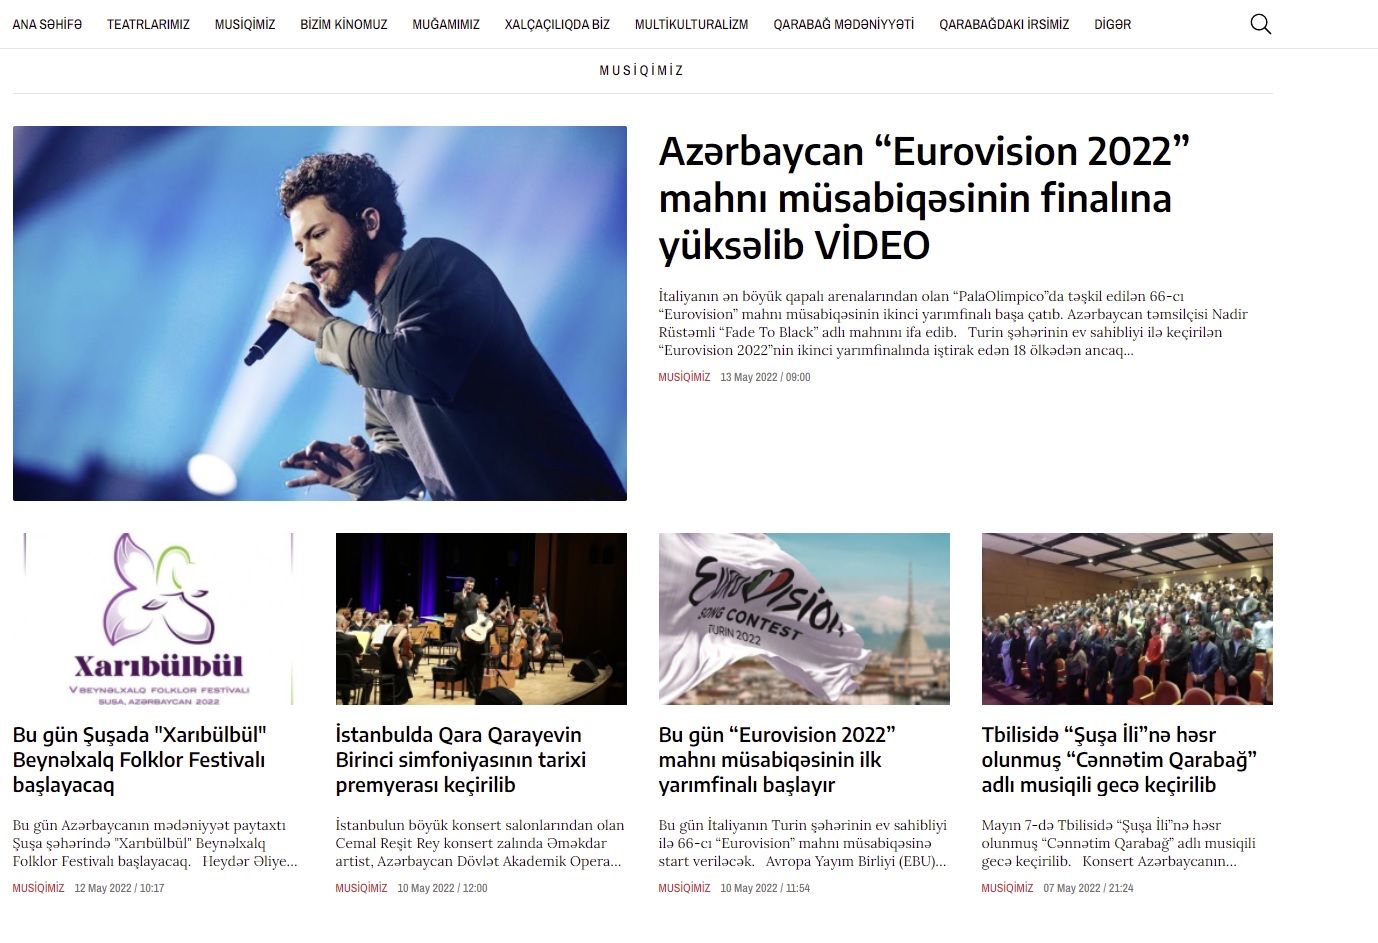Open QARABAĞDAKI İRSİMİZ menu item
Image resolution: width=1378 pixels, height=943 pixels.
1004,24
